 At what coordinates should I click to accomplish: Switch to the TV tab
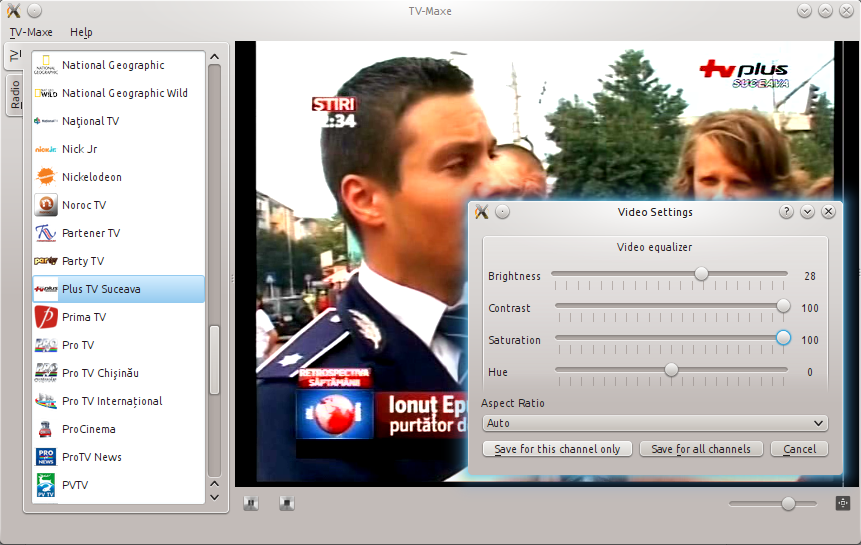pos(15,55)
